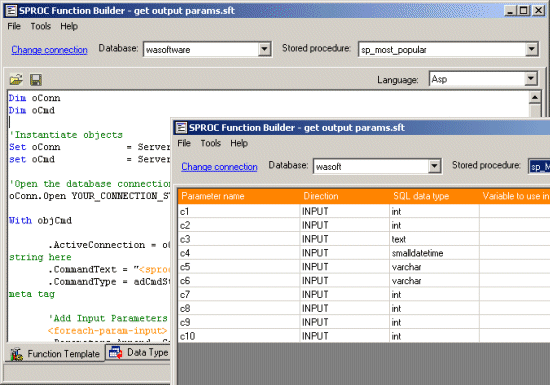Select parameter row c9
Image resolution: width=550 pixels, height=385 pixels.
tap(364, 322)
